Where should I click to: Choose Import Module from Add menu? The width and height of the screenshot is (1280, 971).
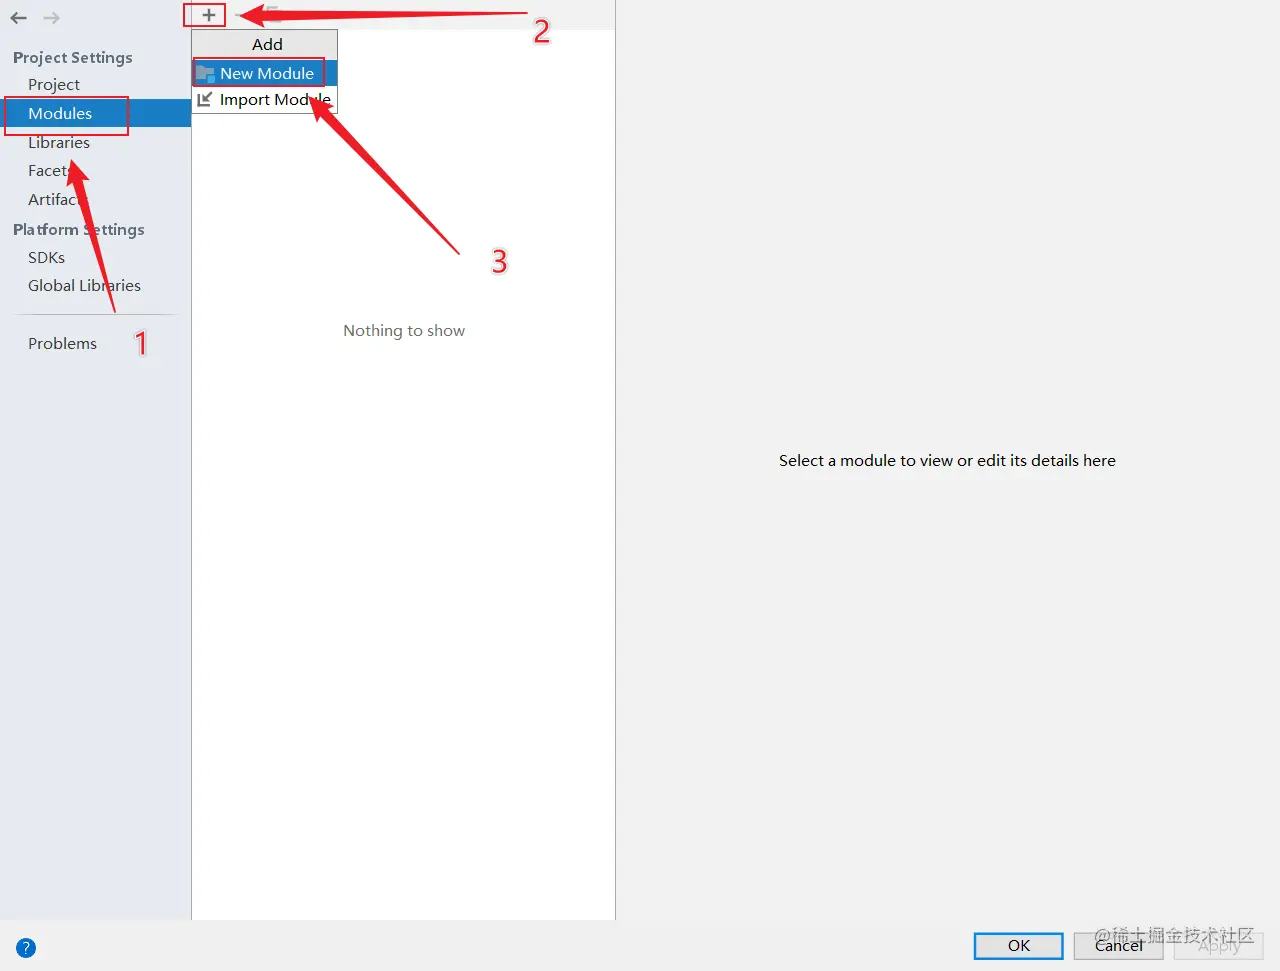coord(265,99)
